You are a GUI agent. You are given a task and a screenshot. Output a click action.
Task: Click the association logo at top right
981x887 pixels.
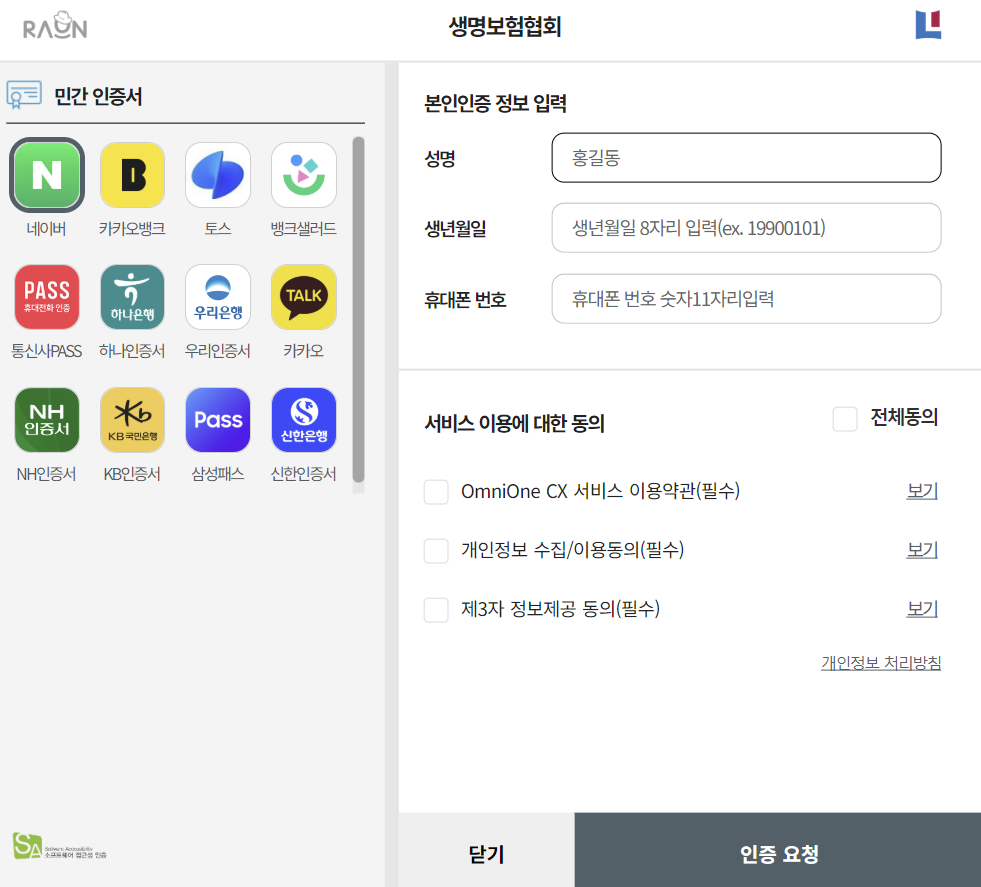click(x=928, y=25)
